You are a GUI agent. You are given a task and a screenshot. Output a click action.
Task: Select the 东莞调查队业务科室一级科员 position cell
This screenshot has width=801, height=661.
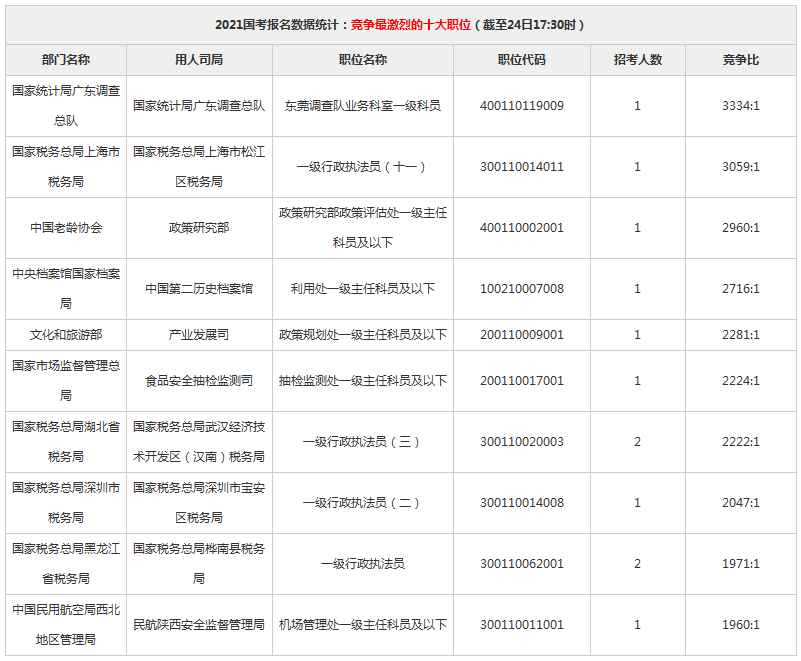coord(362,105)
